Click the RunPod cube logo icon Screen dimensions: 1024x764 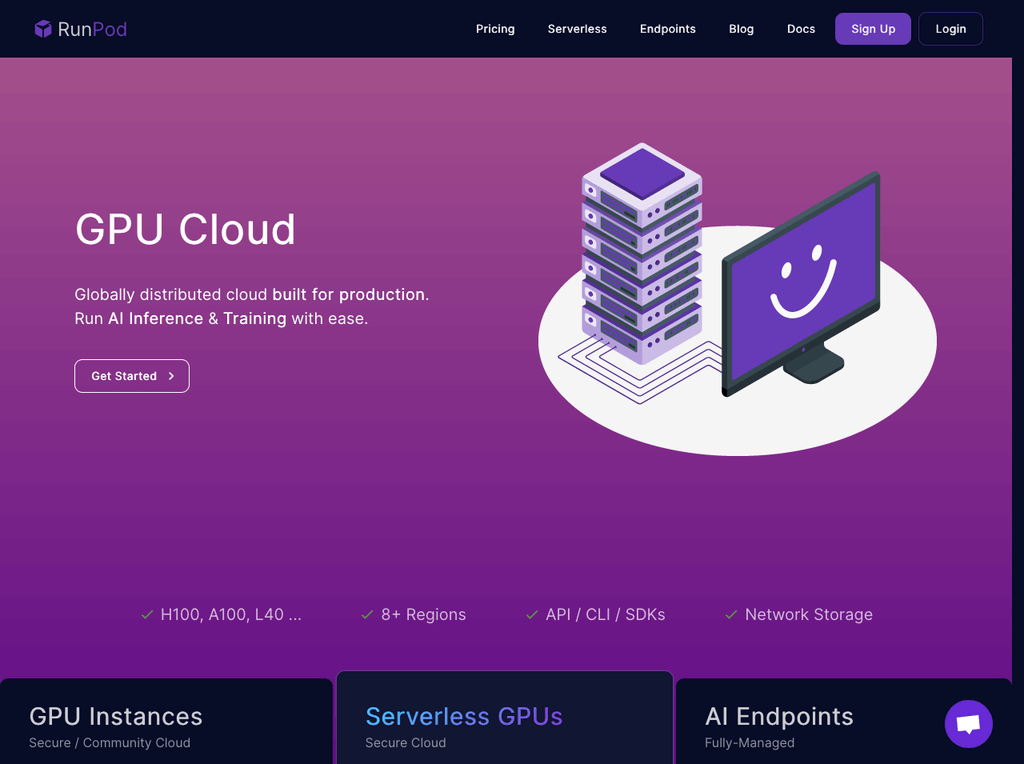[x=43, y=29]
